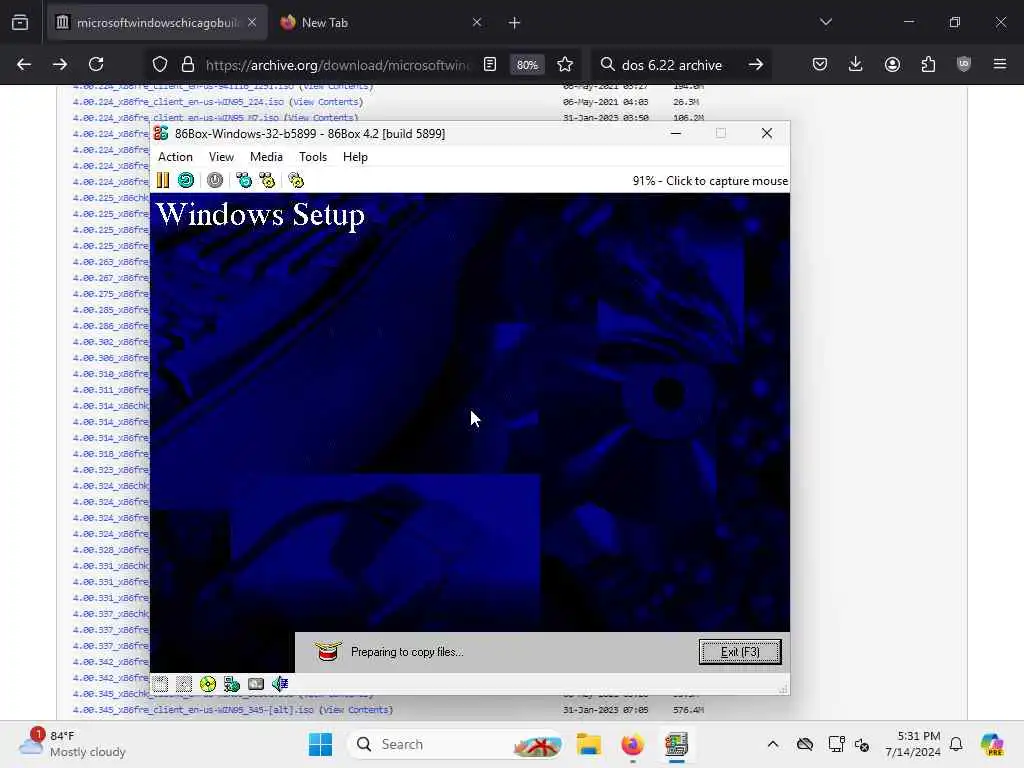Click the archive.org URL address field

(x=337, y=65)
